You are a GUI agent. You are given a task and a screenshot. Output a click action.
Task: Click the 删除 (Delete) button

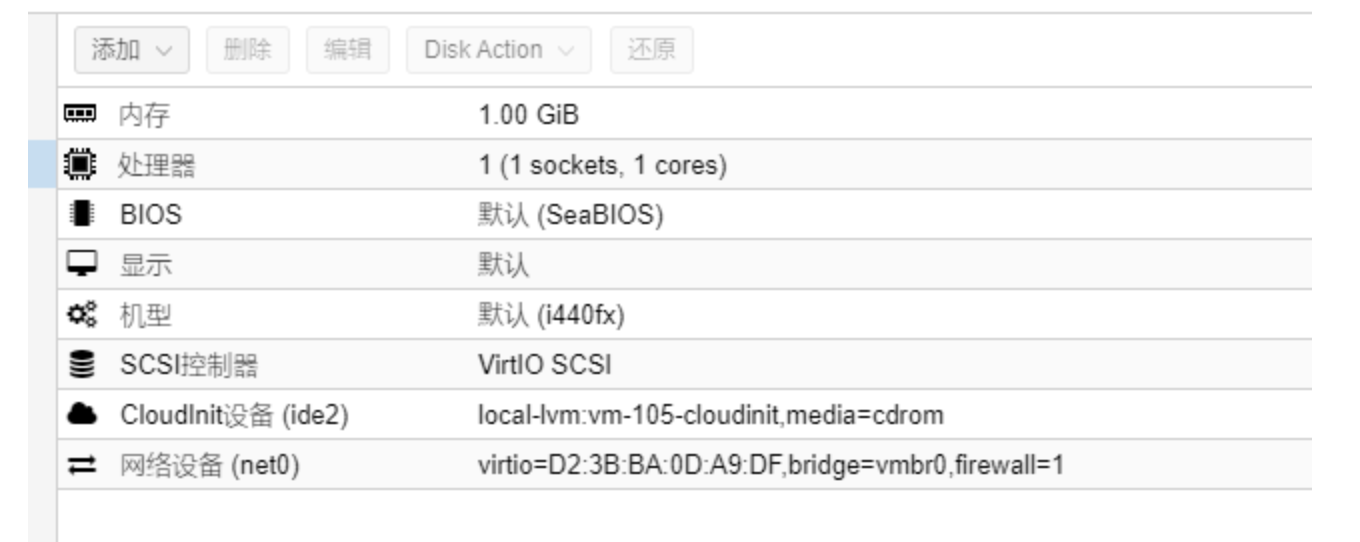247,50
